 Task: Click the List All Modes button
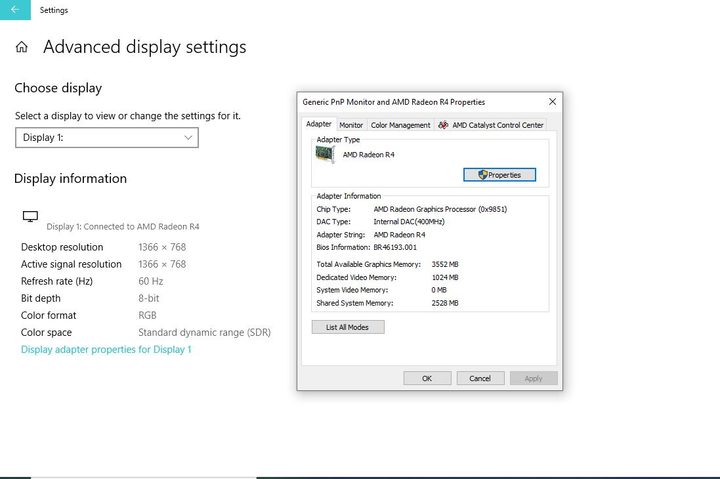348,327
